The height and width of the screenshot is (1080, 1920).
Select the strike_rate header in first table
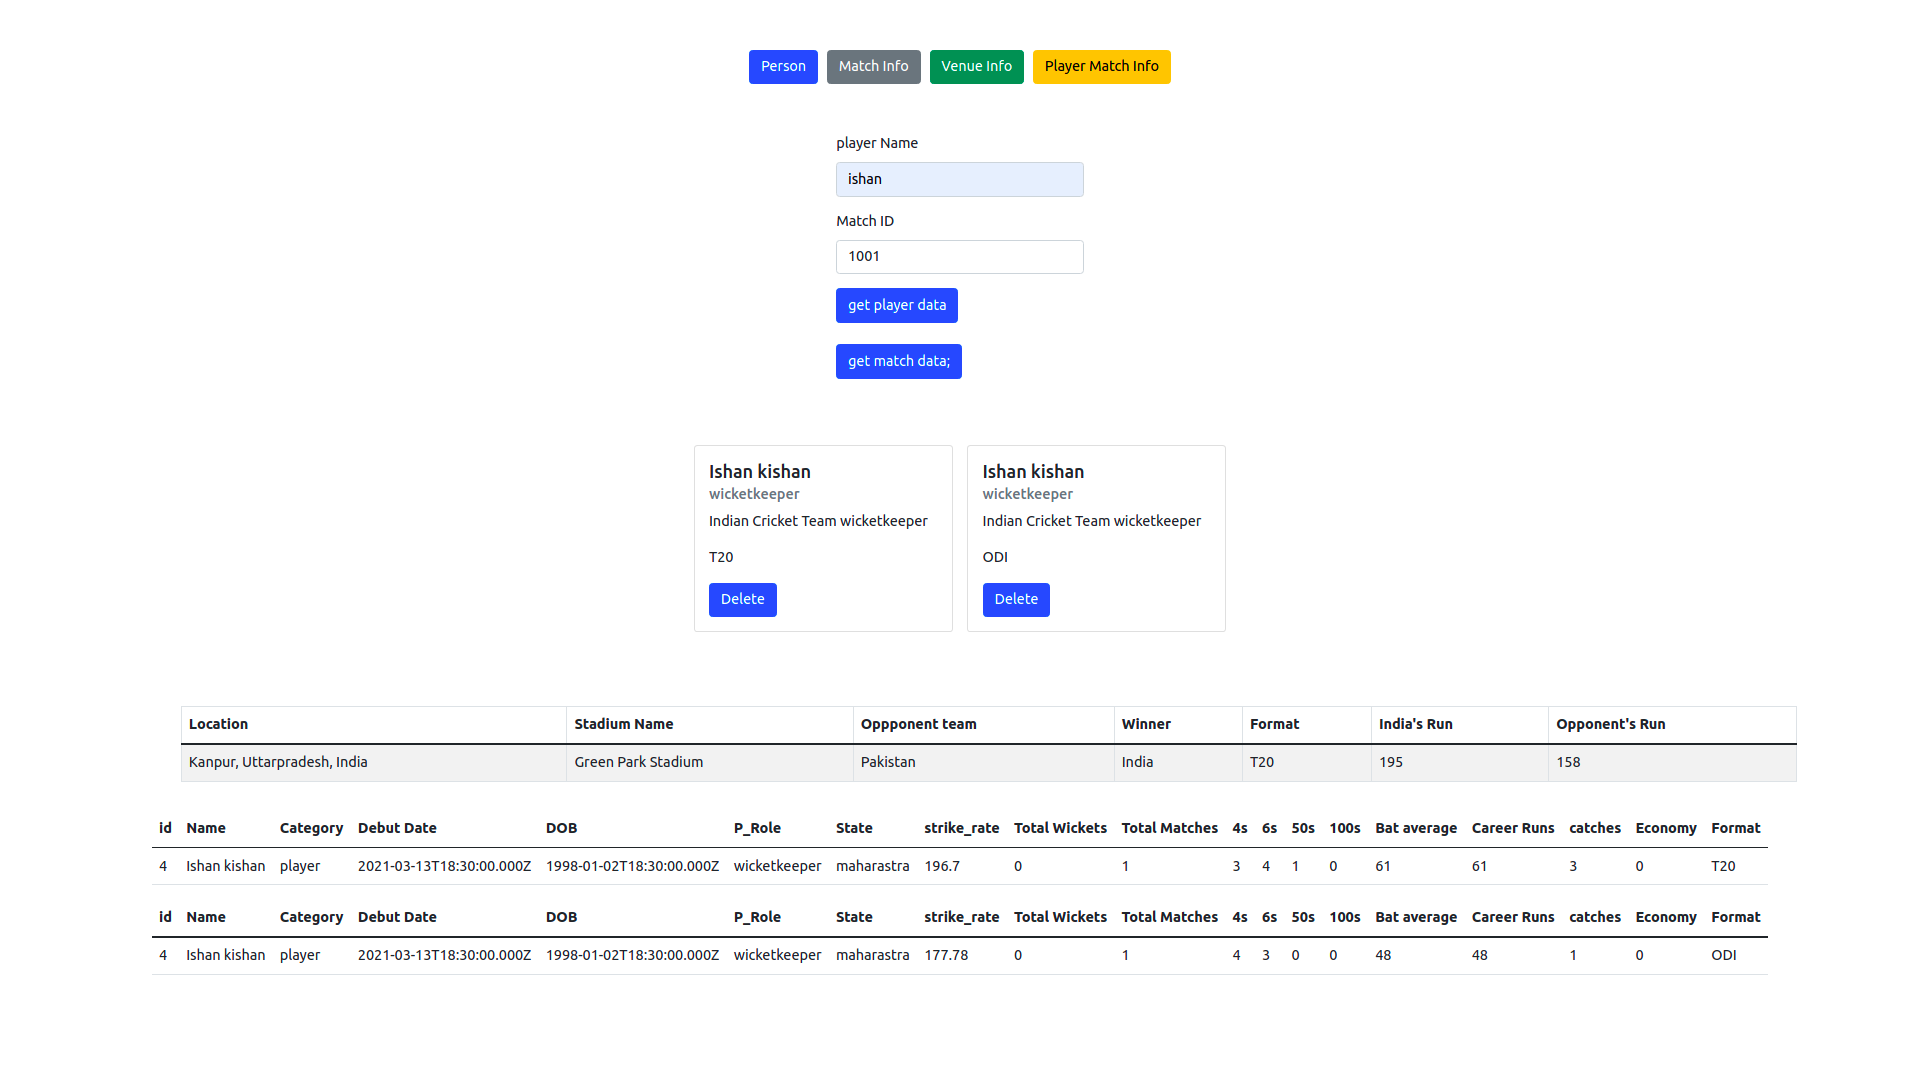pos(961,828)
